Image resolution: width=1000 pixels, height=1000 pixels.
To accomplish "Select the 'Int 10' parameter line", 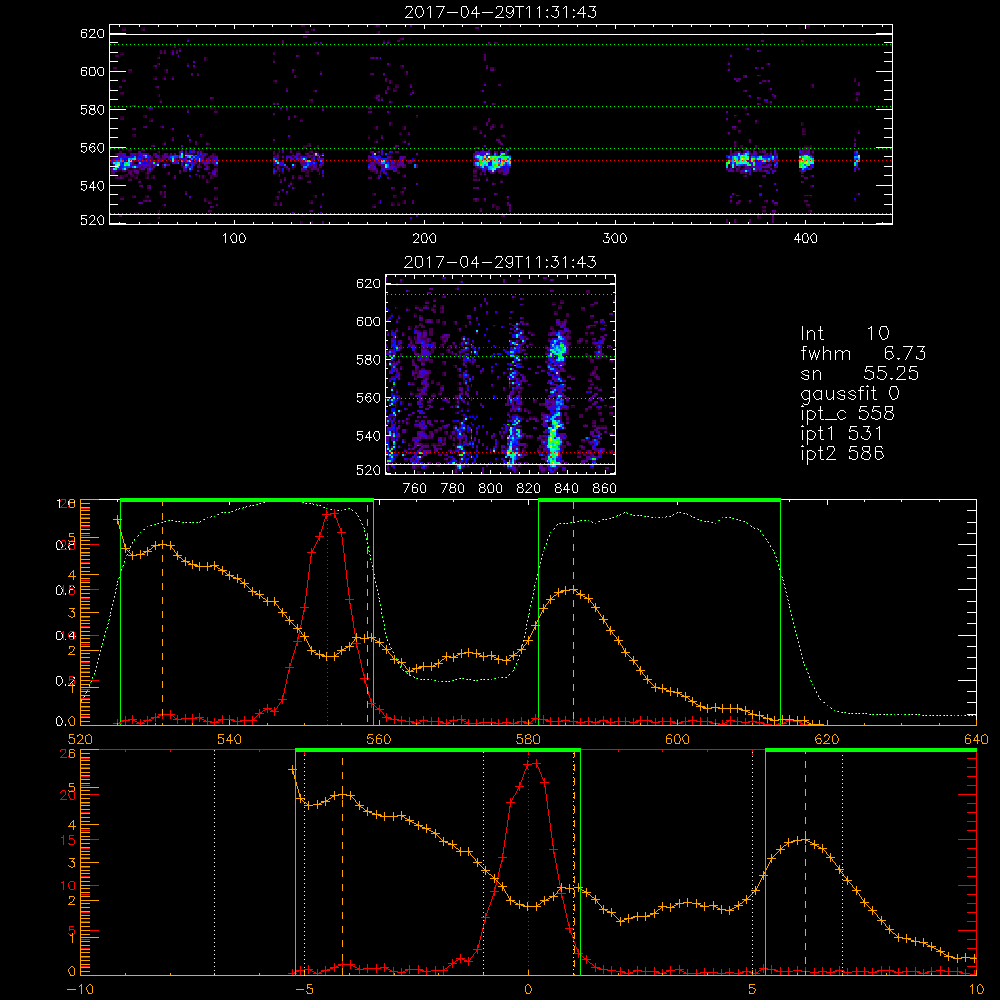I will 844,333.
